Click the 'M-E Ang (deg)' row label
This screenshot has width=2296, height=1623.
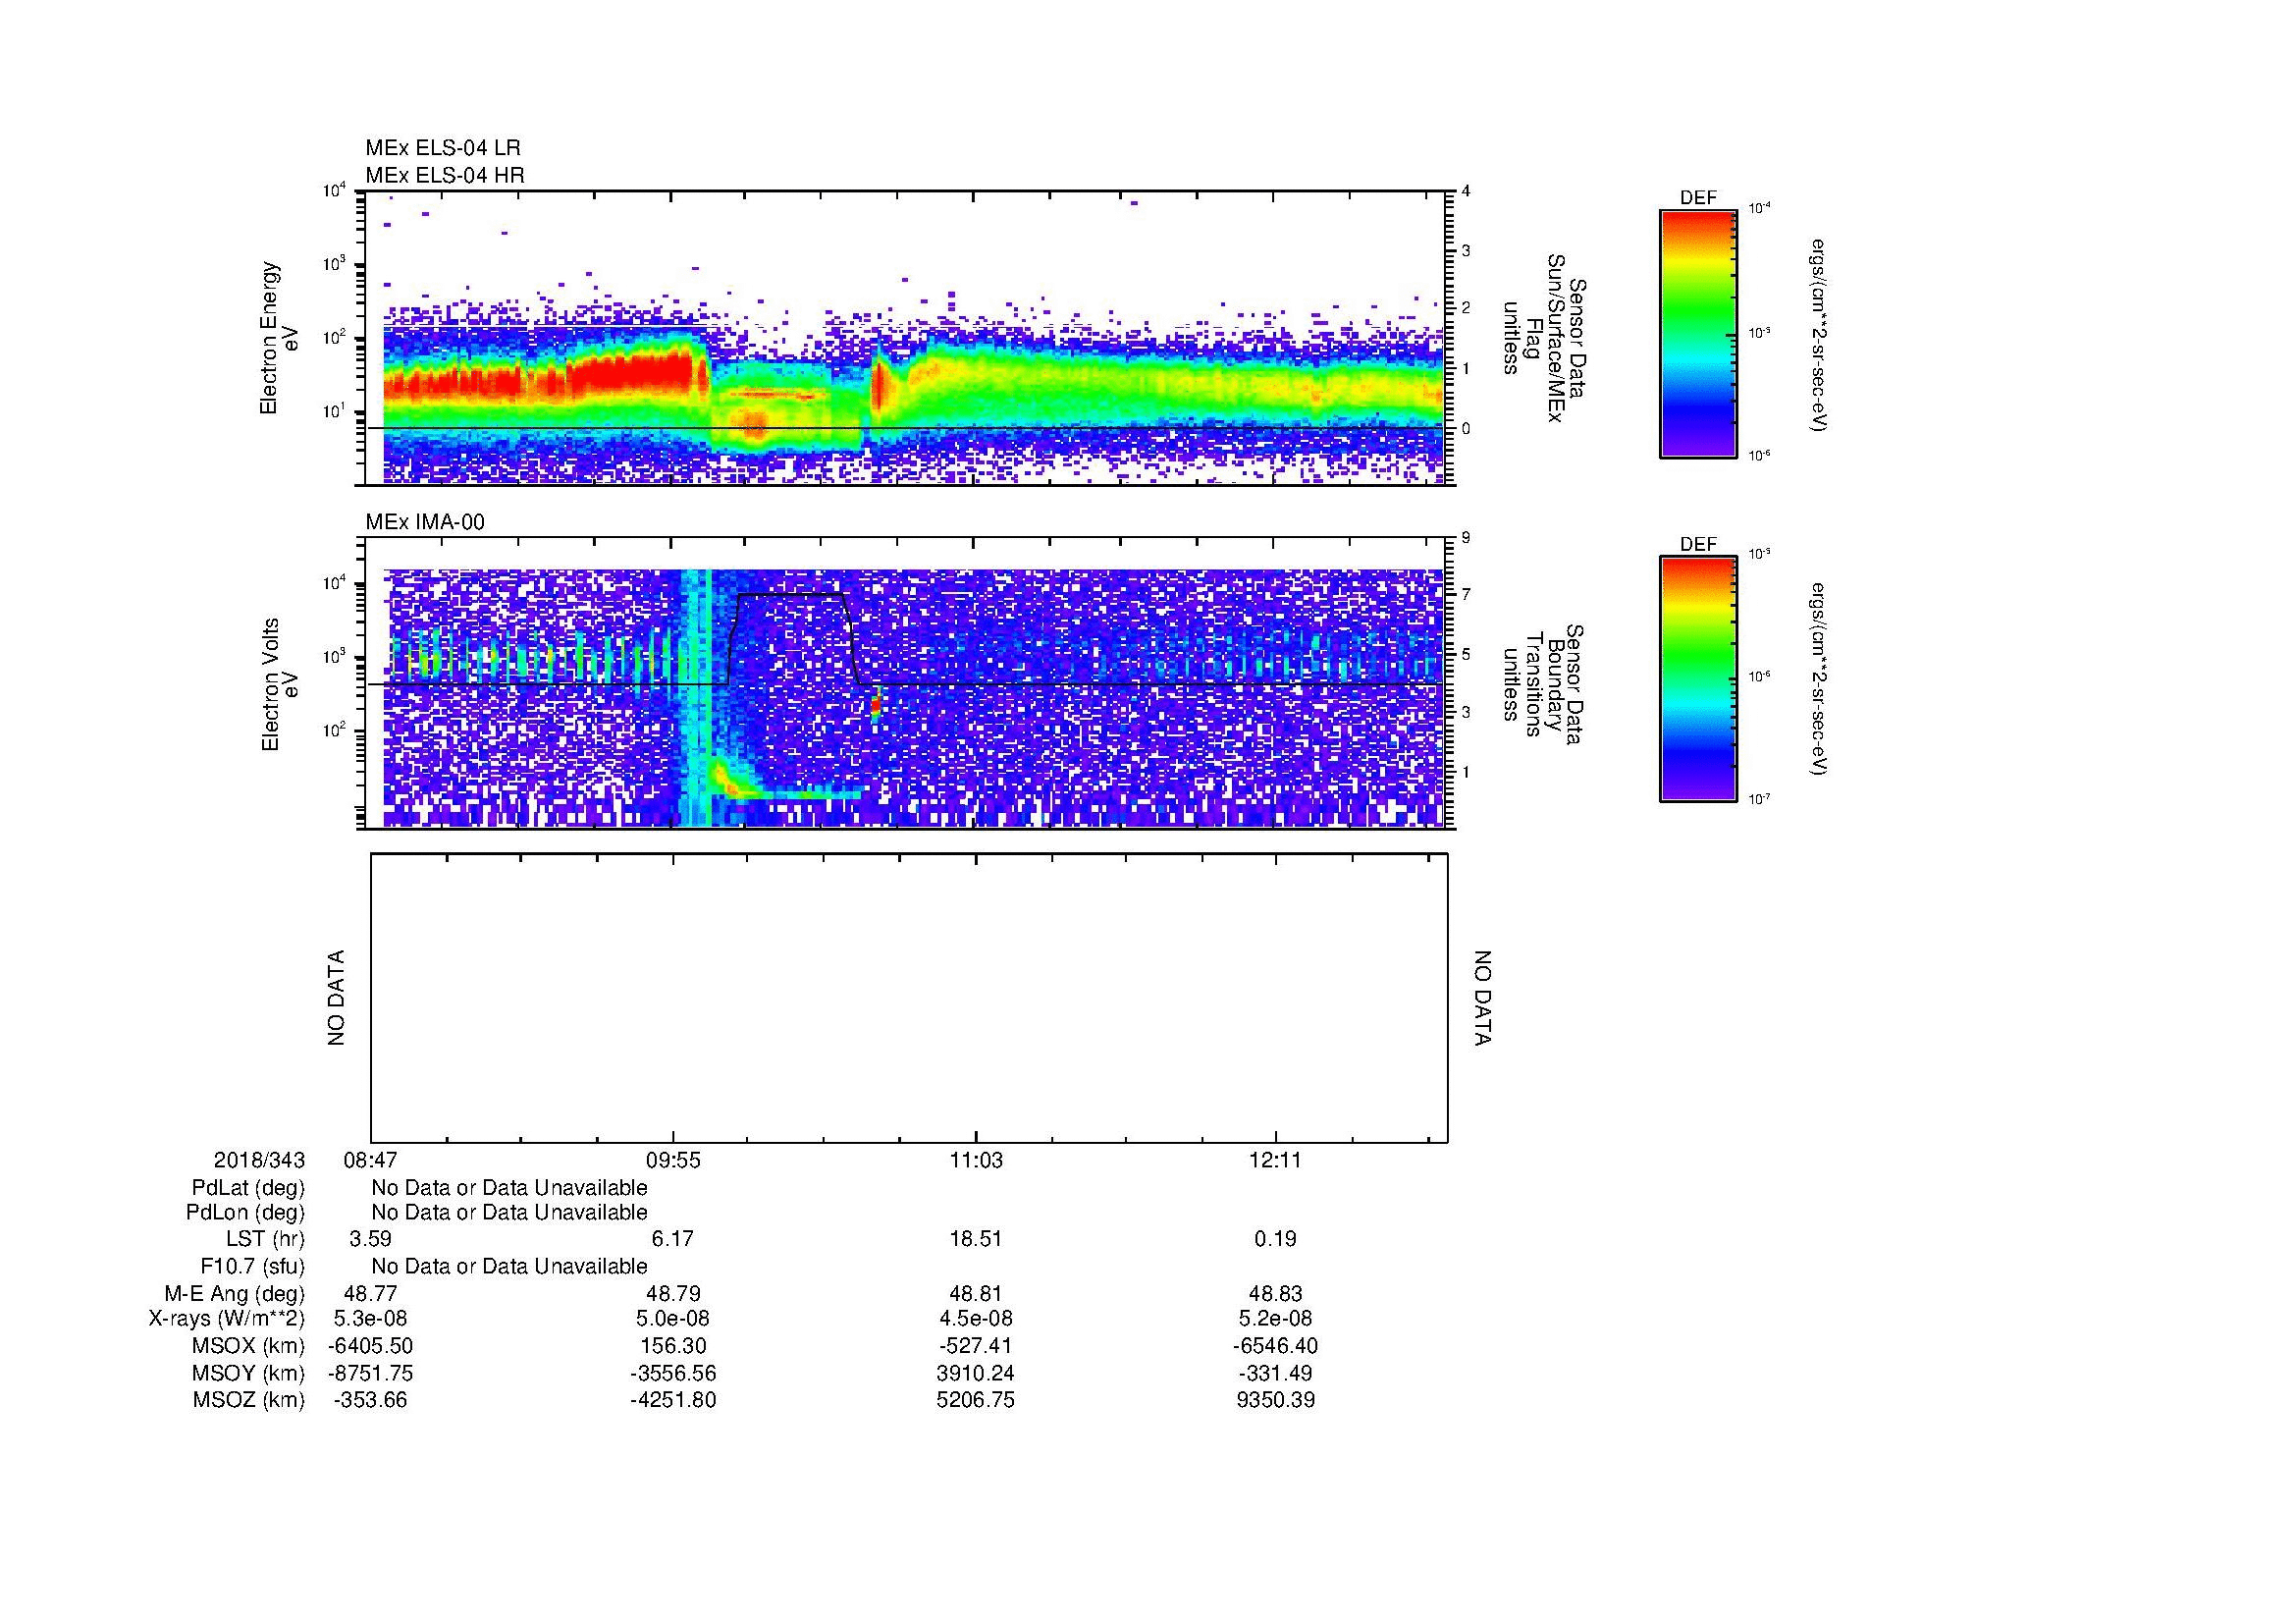click(234, 1293)
